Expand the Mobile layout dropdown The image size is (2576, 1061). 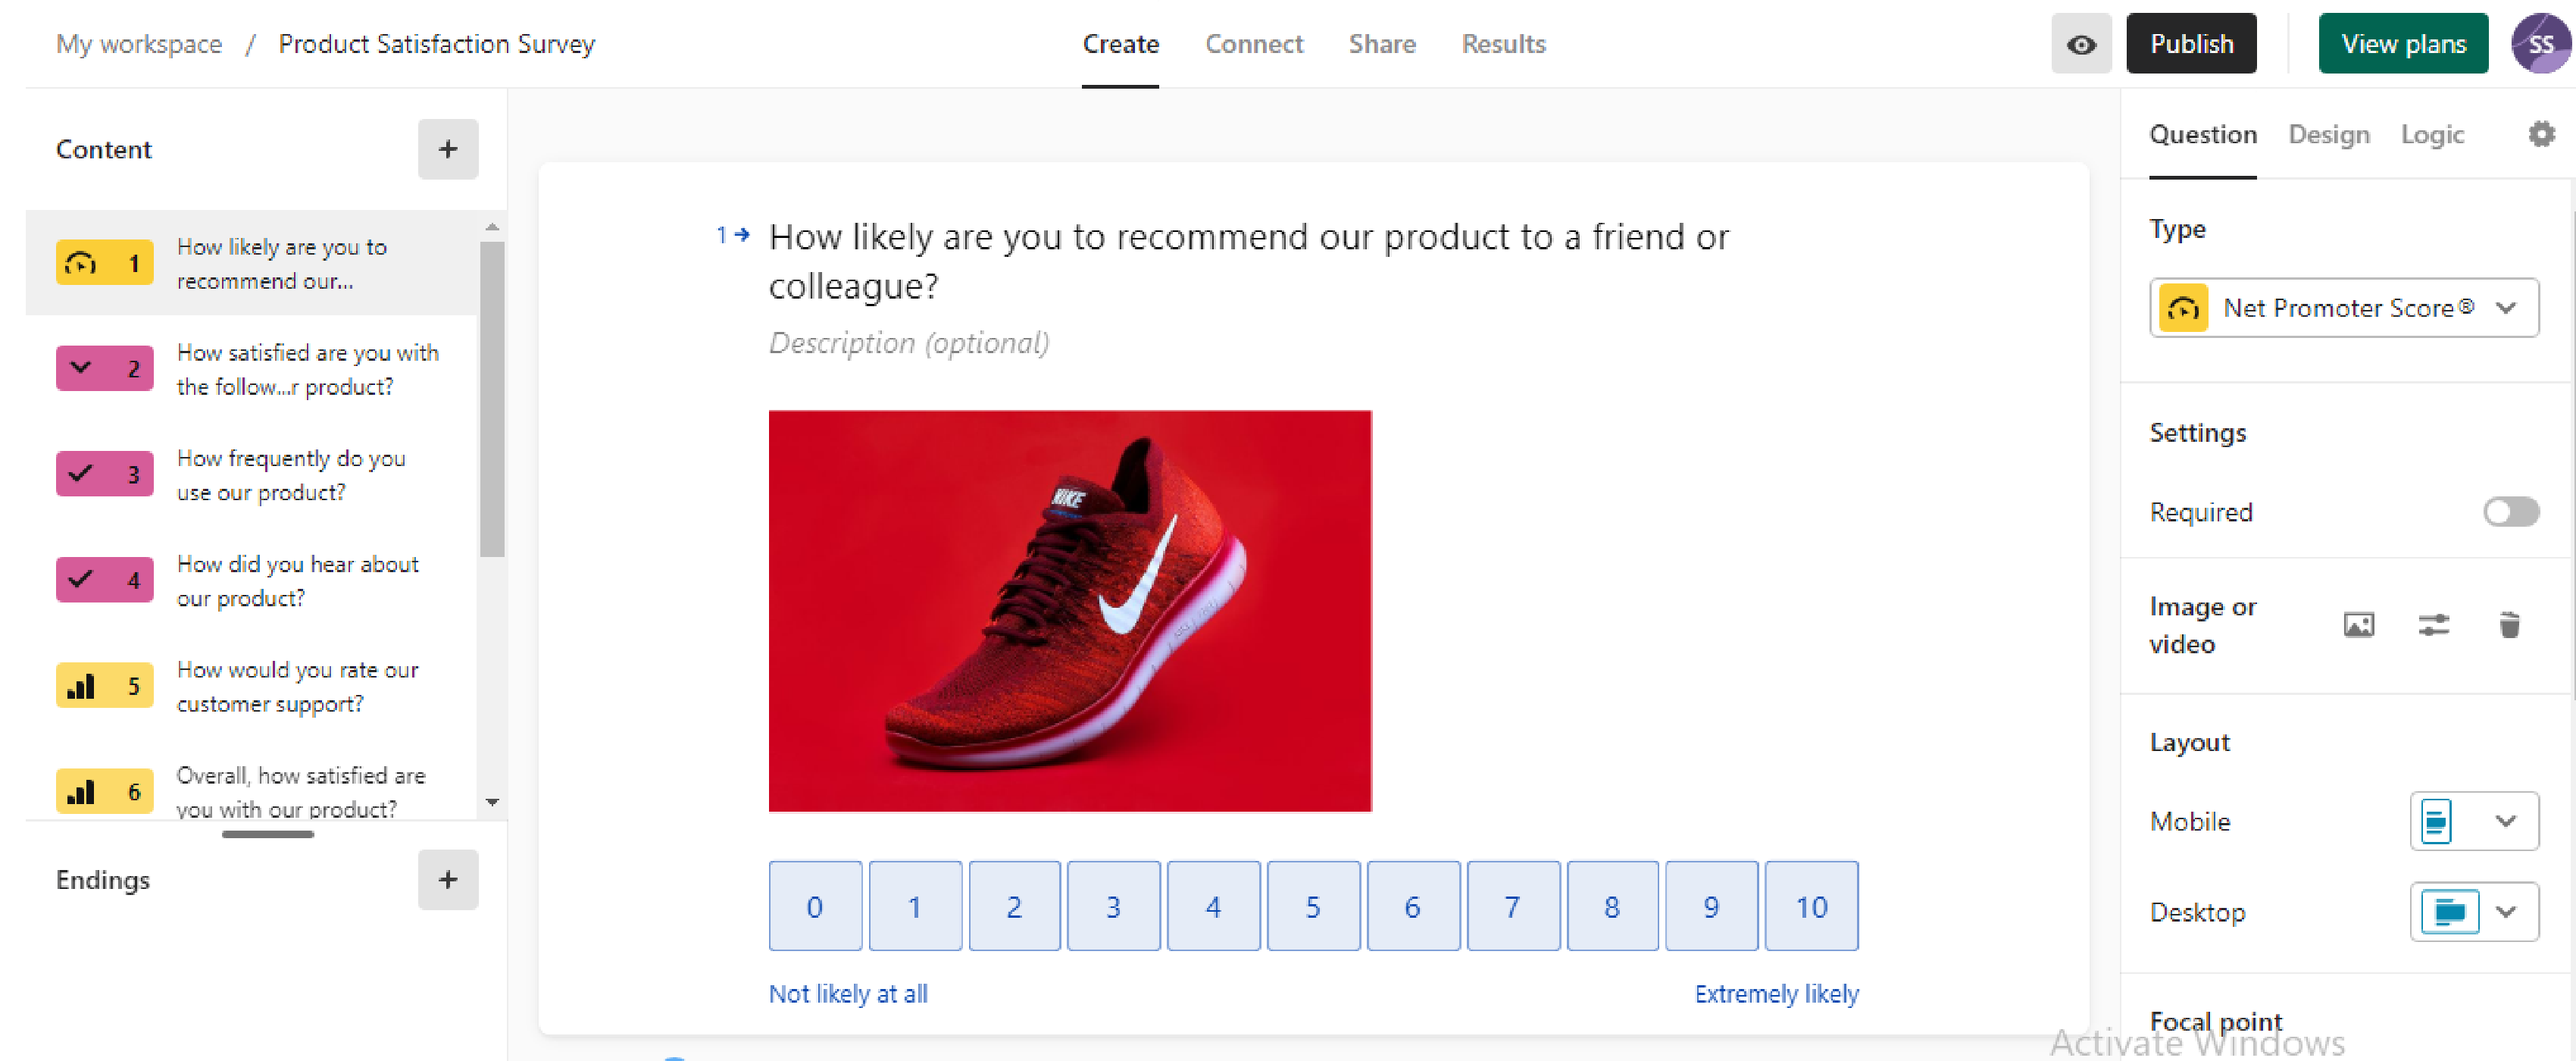pyautogui.click(x=2473, y=821)
